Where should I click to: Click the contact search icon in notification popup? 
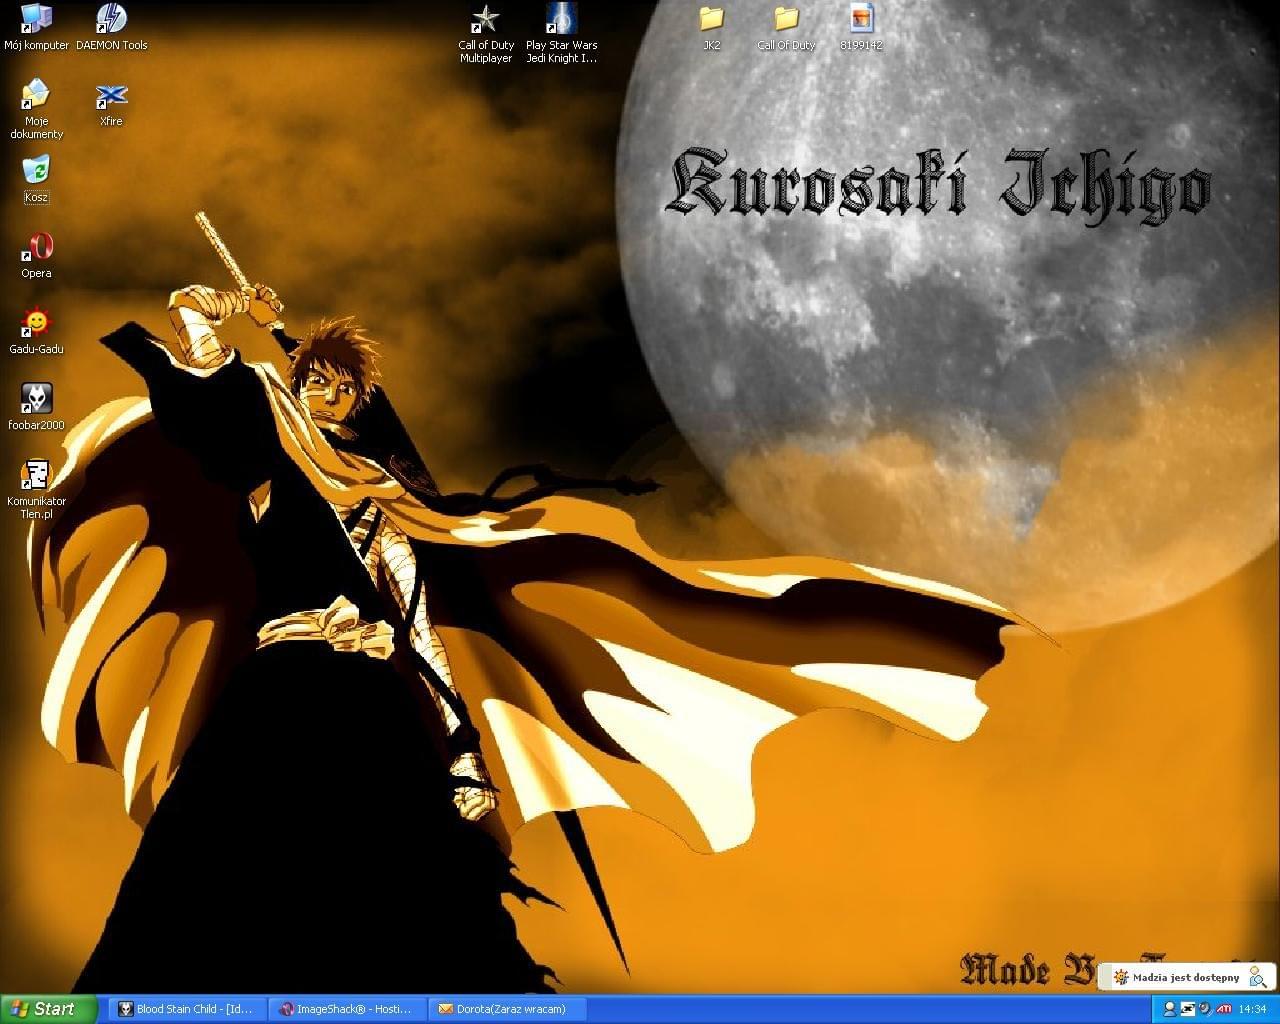tap(1258, 977)
